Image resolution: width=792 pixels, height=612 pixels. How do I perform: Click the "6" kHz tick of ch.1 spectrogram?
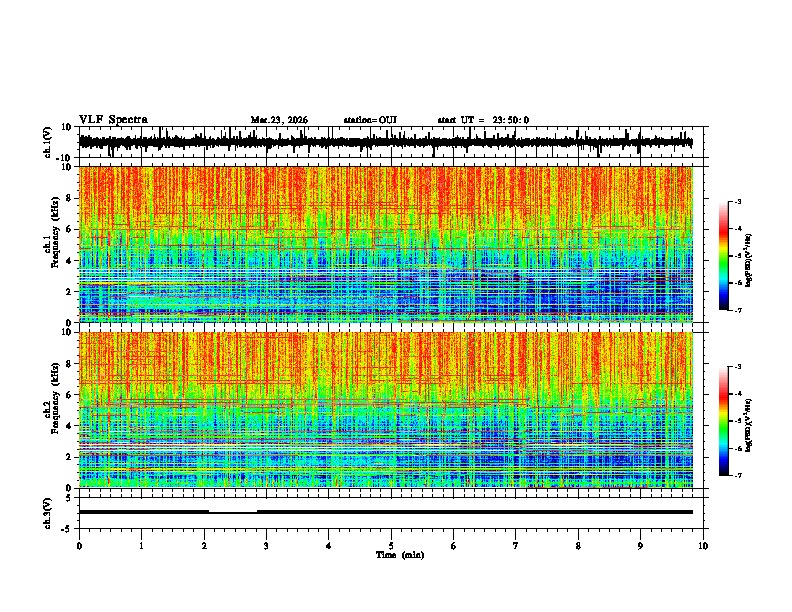[70, 229]
